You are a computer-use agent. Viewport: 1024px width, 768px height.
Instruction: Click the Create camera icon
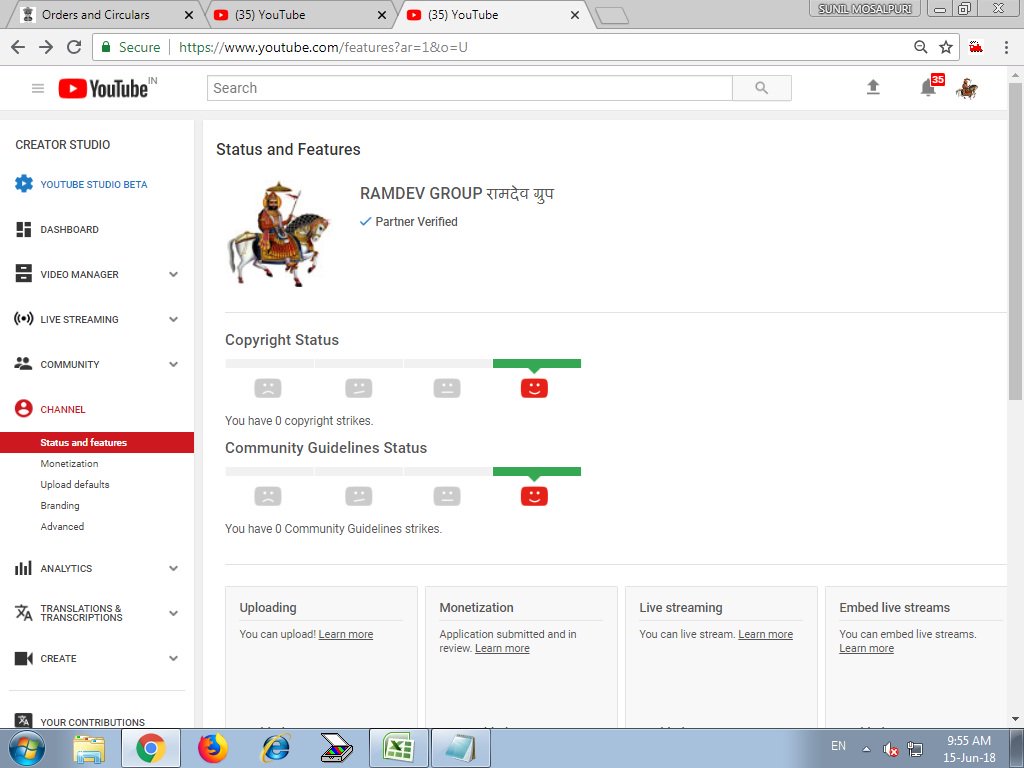tap(24, 658)
